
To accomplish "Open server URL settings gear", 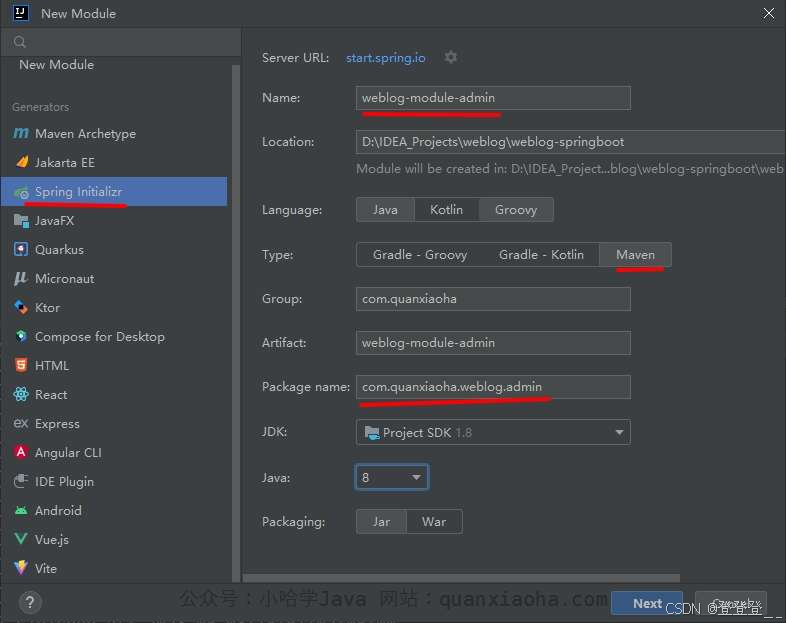I will (x=451, y=57).
